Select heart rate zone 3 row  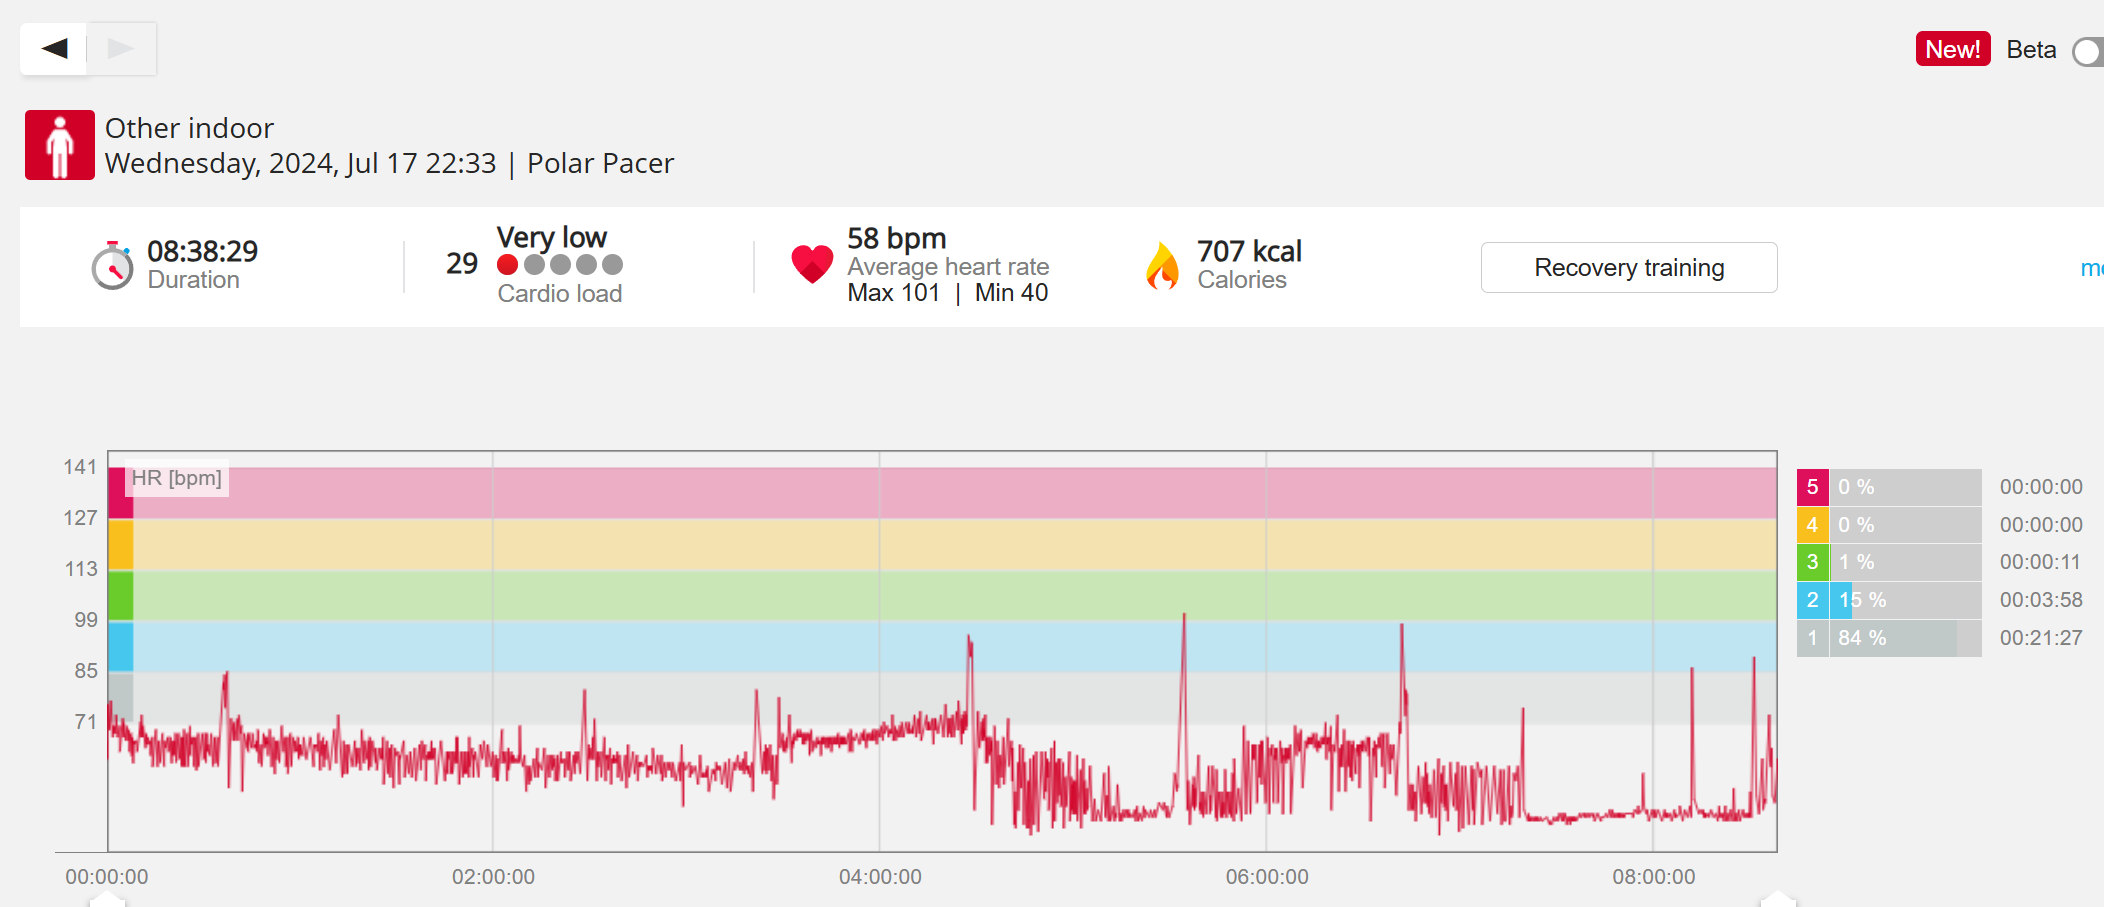coord(1888,562)
